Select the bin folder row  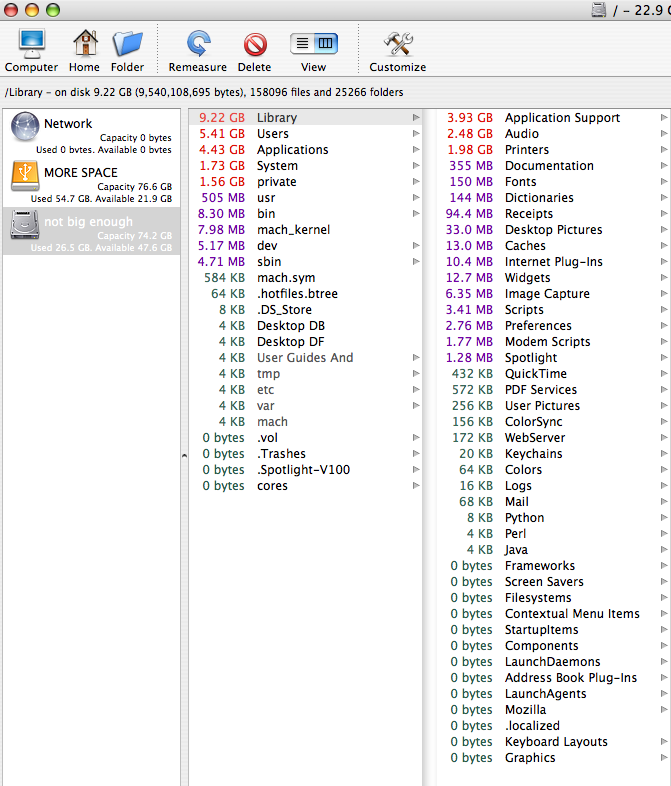tap(306, 214)
